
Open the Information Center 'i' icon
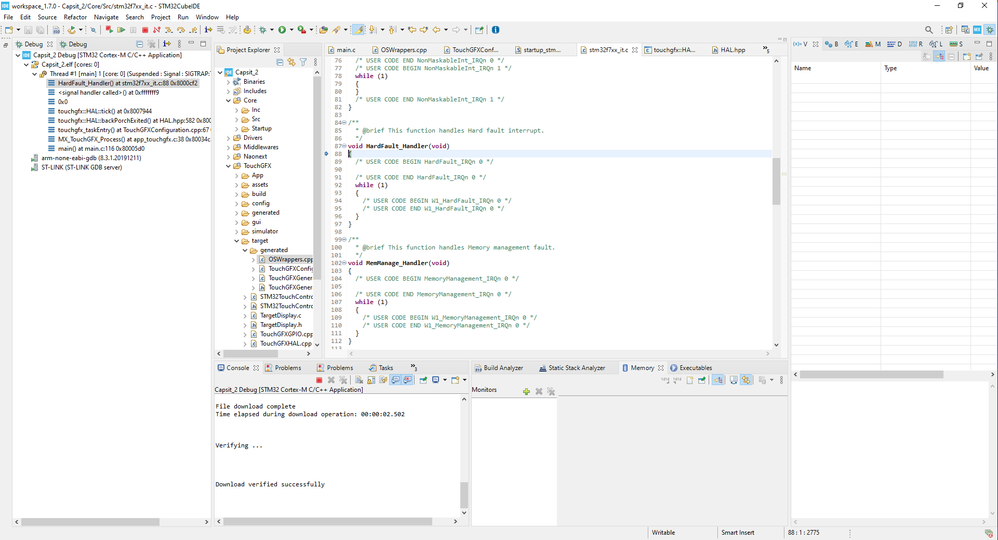tap(495, 30)
